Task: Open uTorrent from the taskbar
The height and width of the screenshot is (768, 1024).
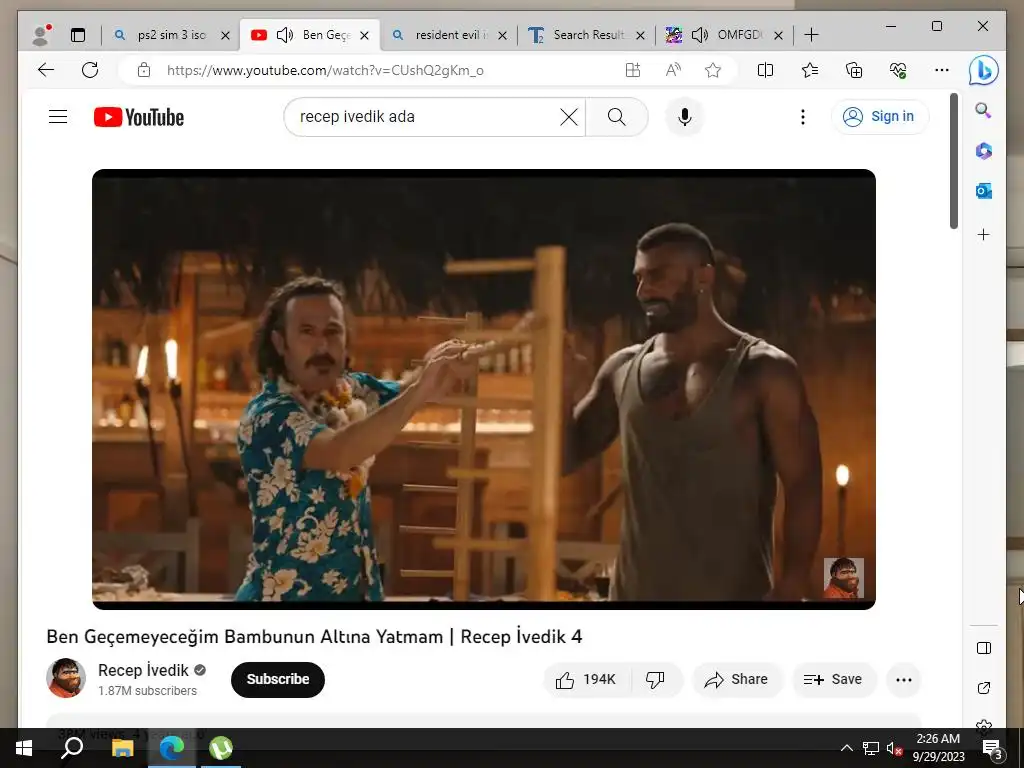Action: click(221, 748)
